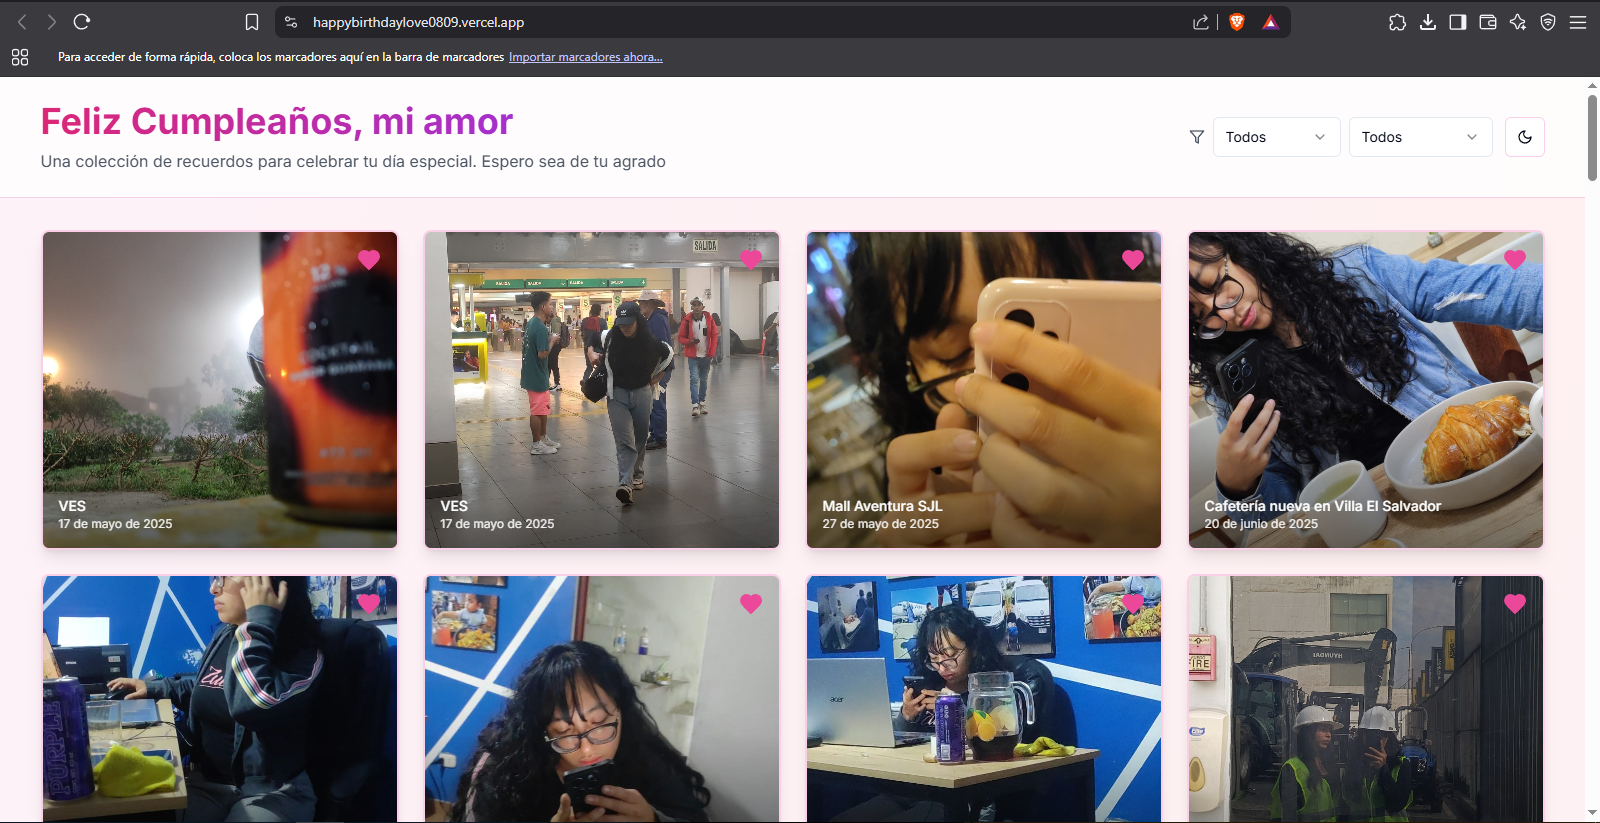Viewport: 1600px width, 823px height.
Task: Open site information icon beside the URL
Action: 291,22
